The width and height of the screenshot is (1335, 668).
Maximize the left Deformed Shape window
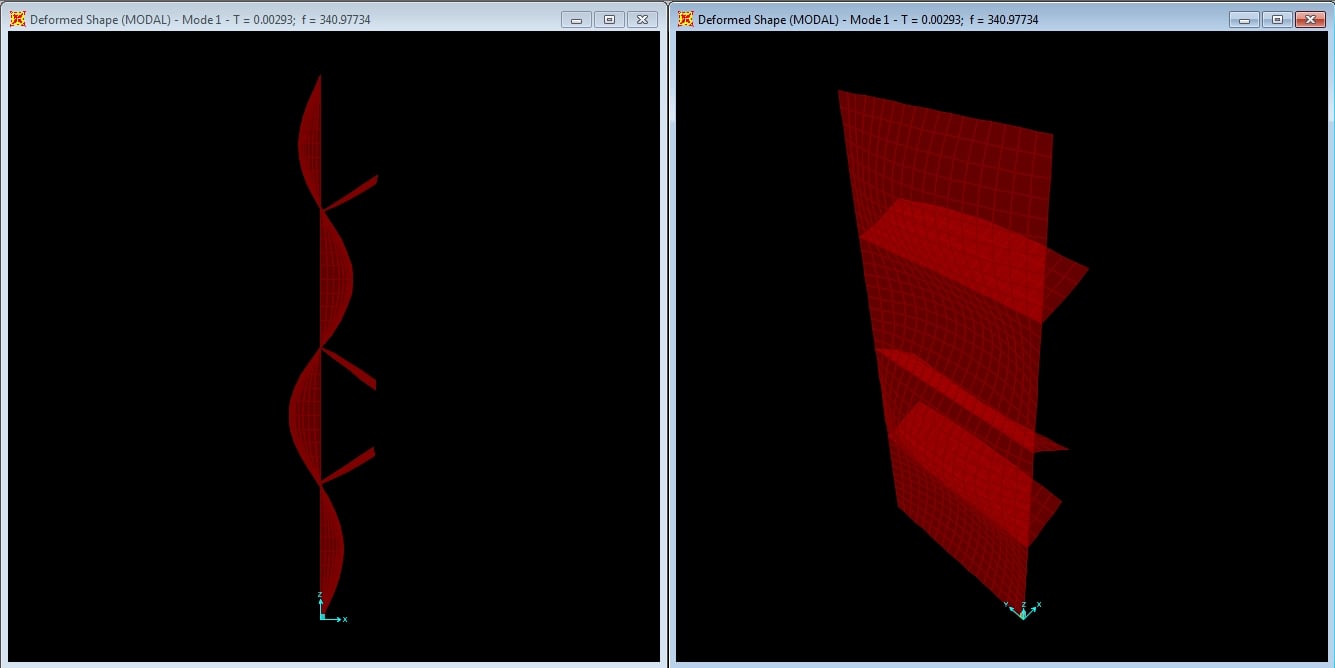609,19
